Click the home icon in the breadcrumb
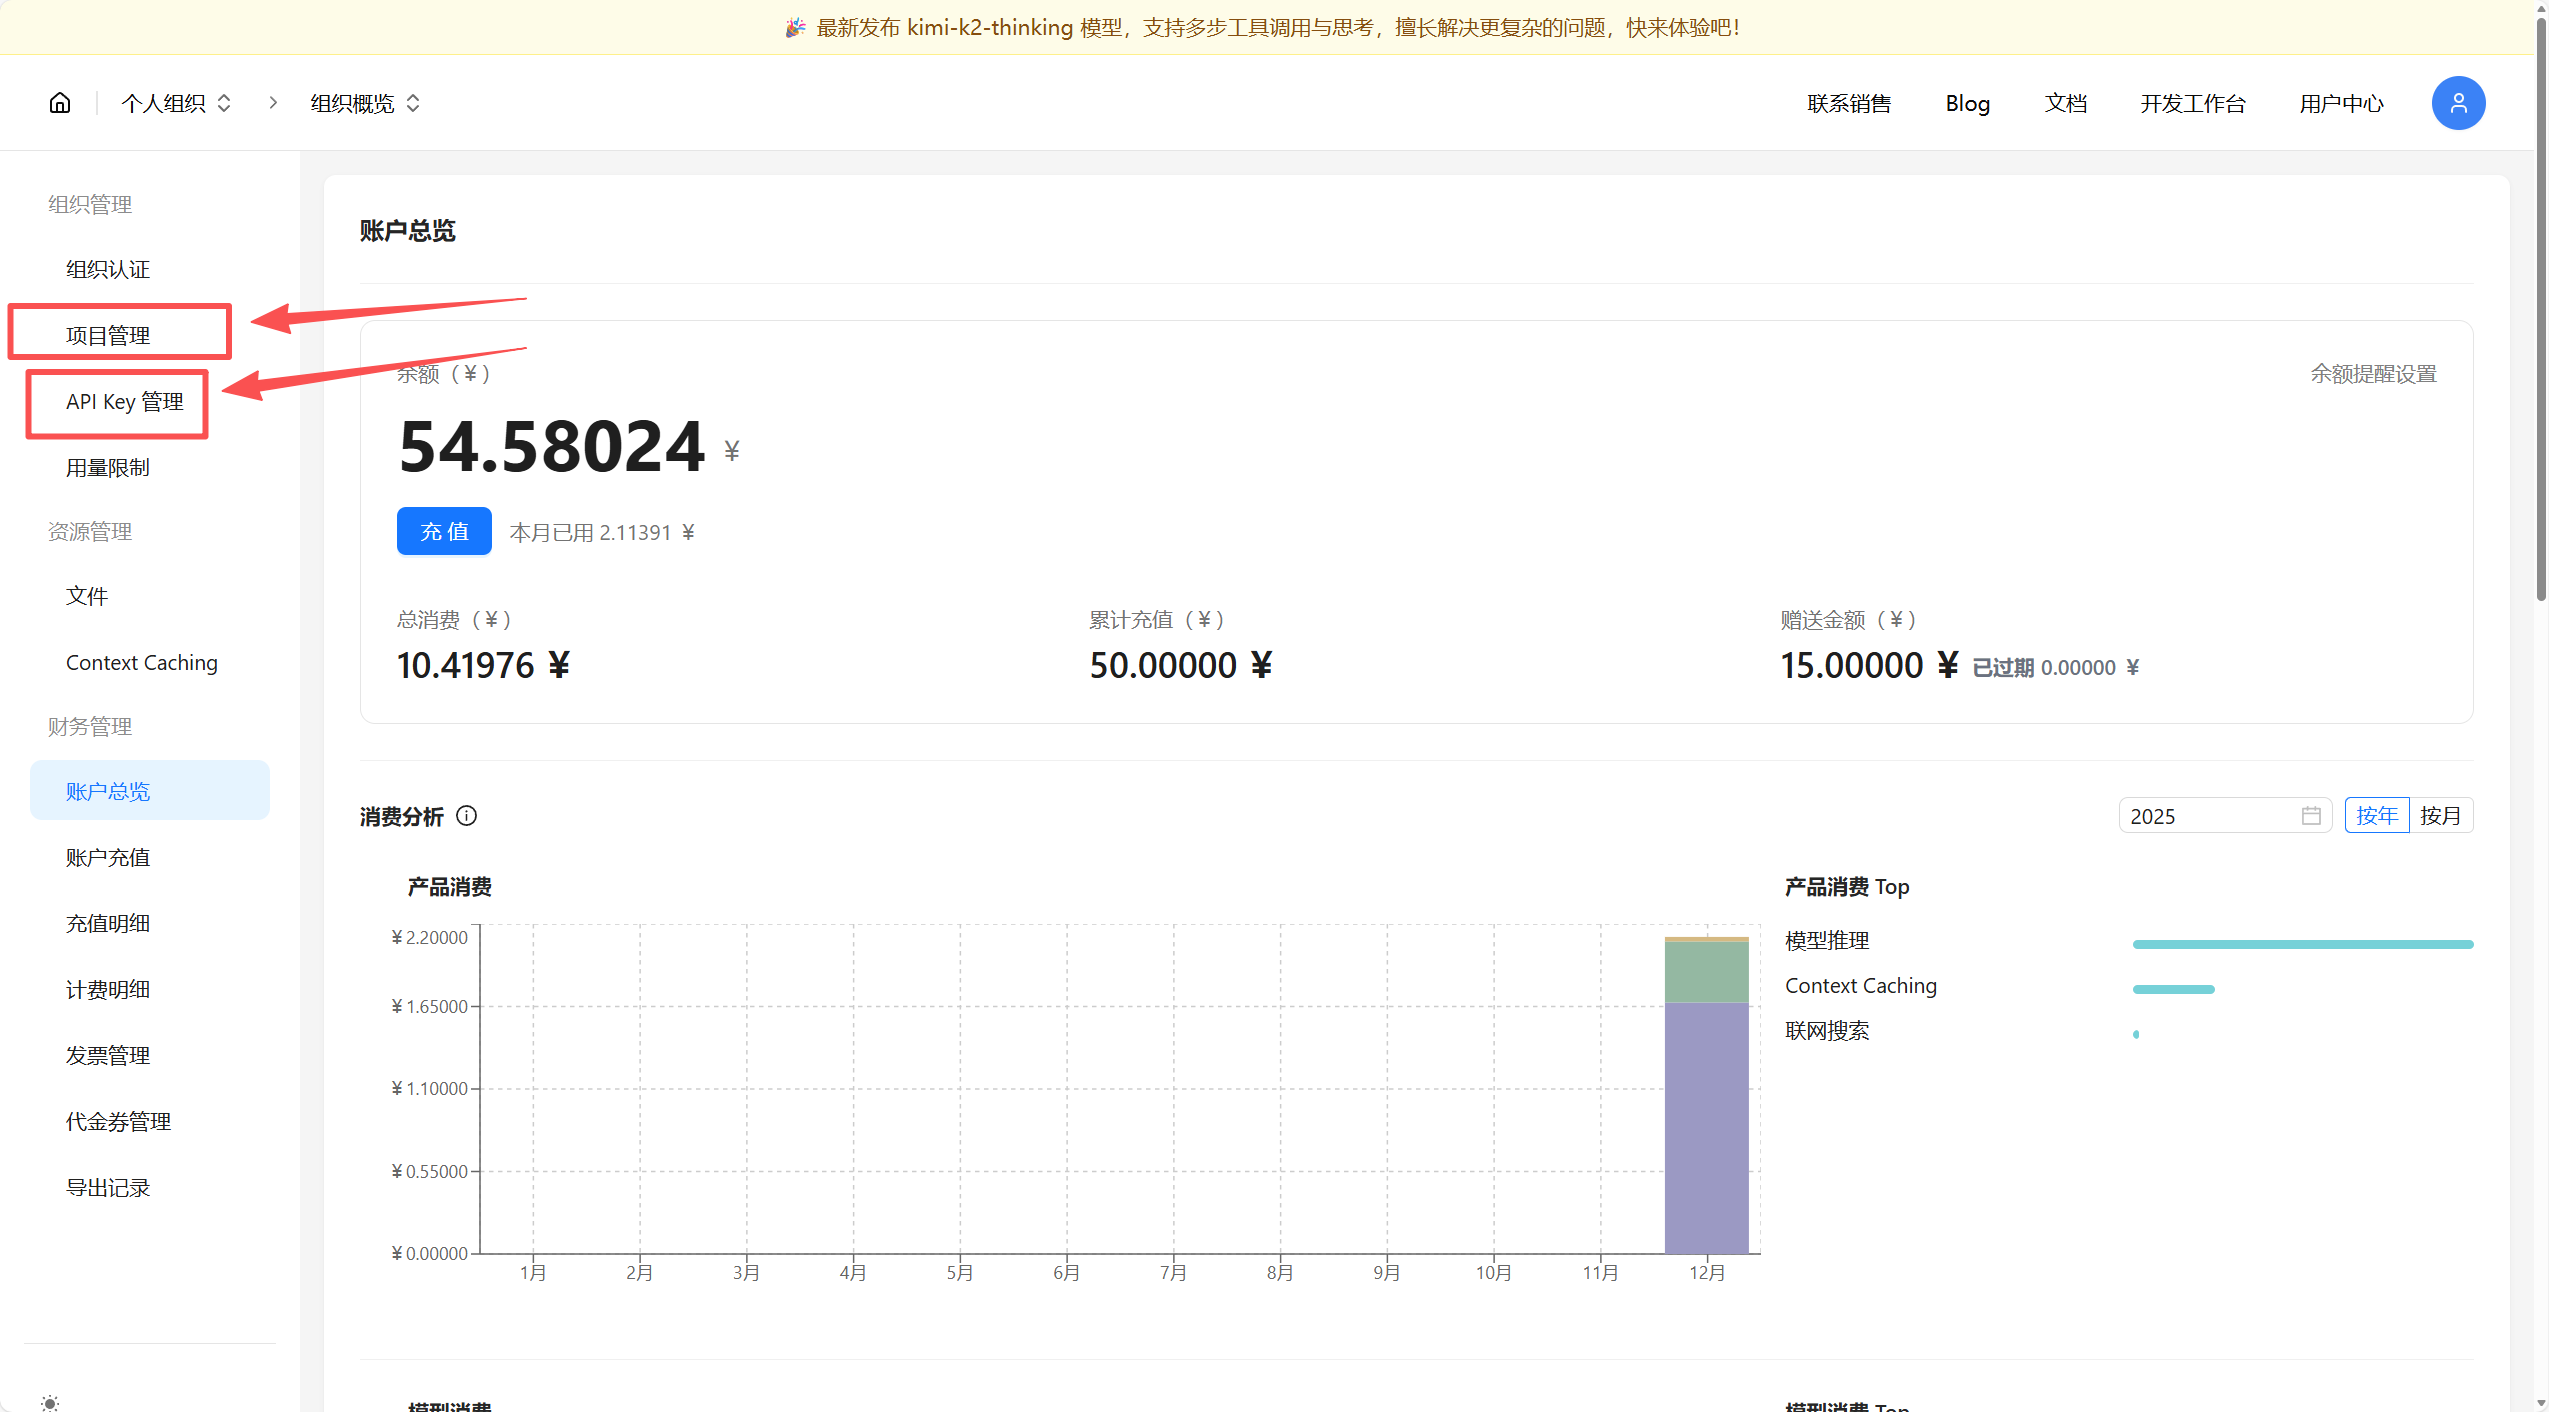Image resolution: width=2549 pixels, height=1412 pixels. [x=60, y=103]
